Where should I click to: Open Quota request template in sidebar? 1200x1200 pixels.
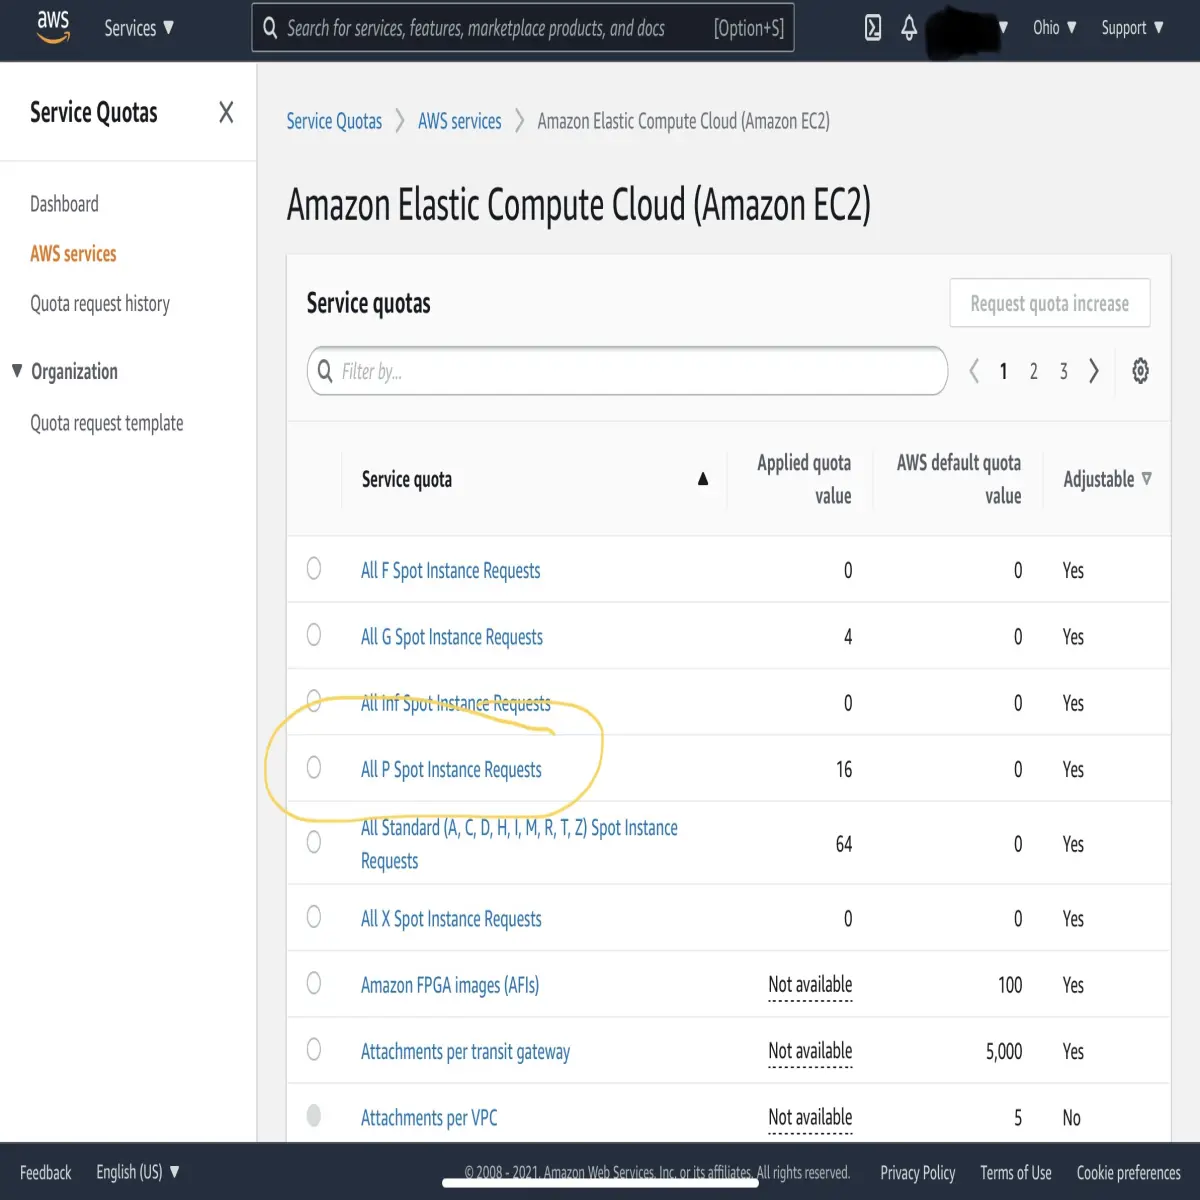pos(107,423)
